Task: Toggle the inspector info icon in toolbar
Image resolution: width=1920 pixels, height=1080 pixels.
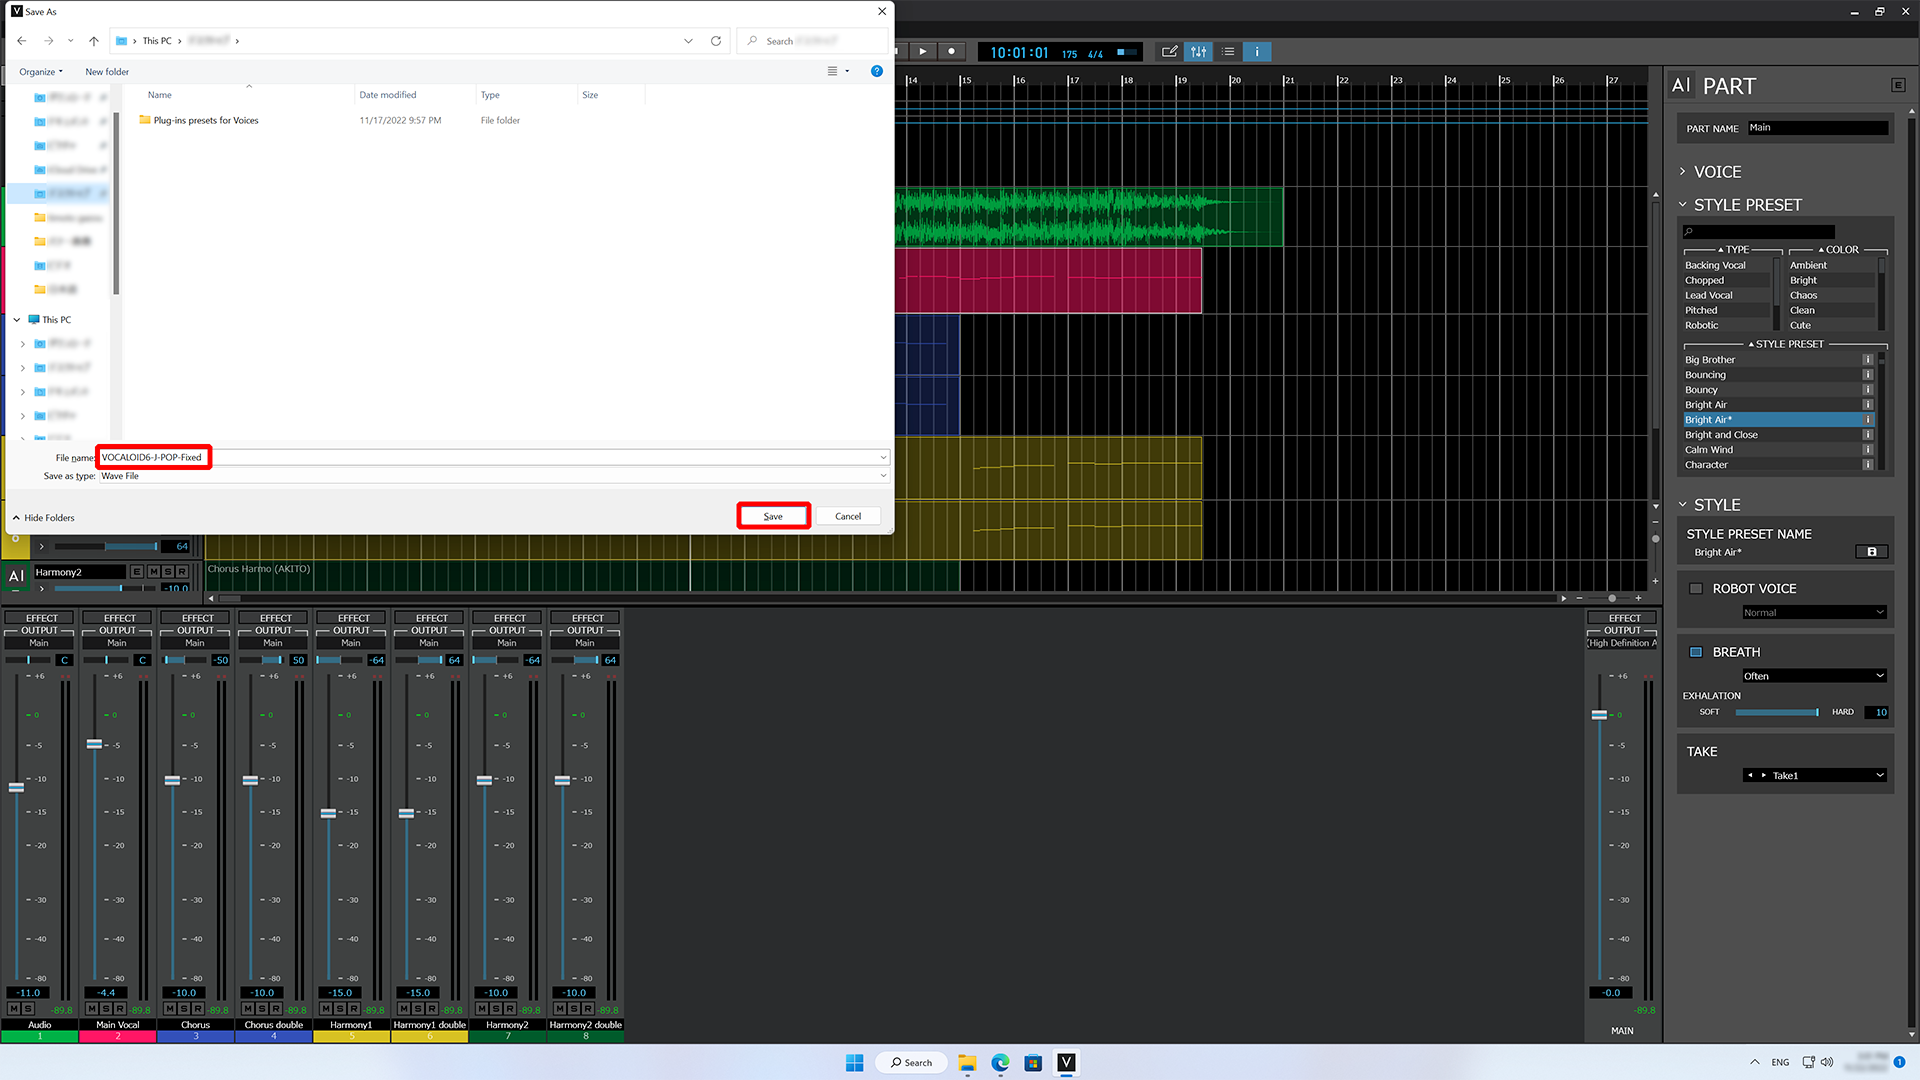Action: click(1257, 51)
